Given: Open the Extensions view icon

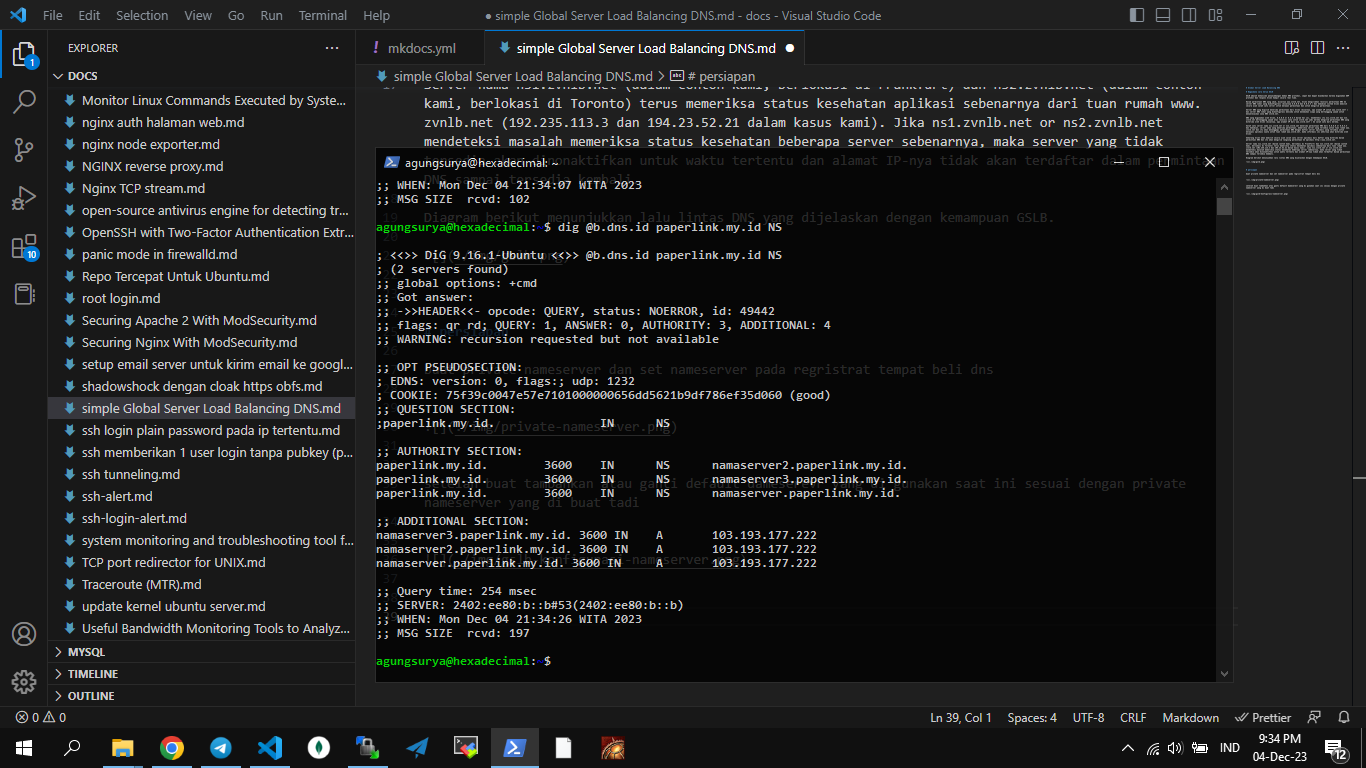Looking at the screenshot, I should click(24, 247).
